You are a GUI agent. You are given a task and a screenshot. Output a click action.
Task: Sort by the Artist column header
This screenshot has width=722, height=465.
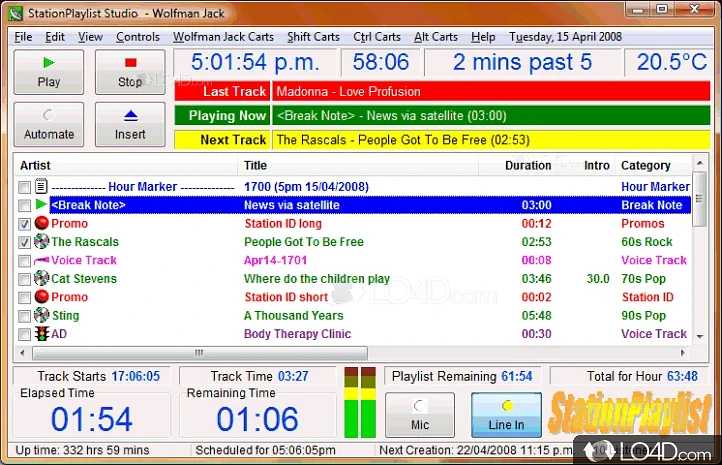pyautogui.click(x=126, y=165)
